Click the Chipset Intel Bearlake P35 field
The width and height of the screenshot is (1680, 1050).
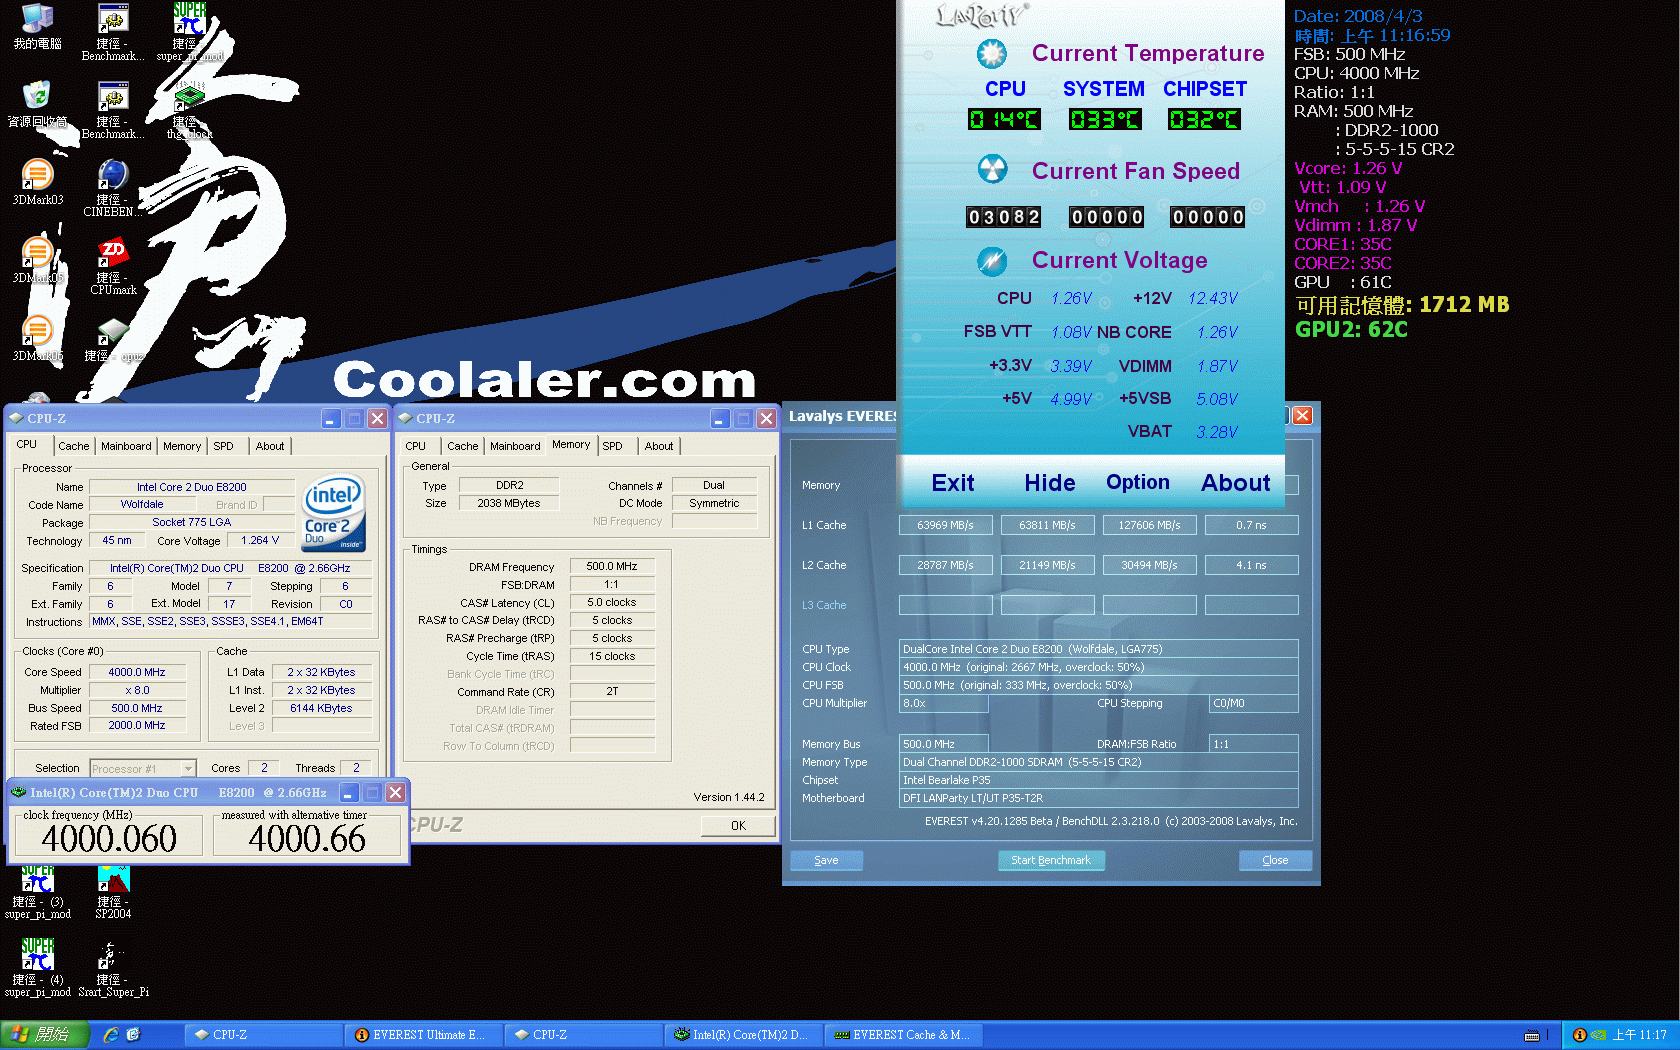click(x=1098, y=780)
